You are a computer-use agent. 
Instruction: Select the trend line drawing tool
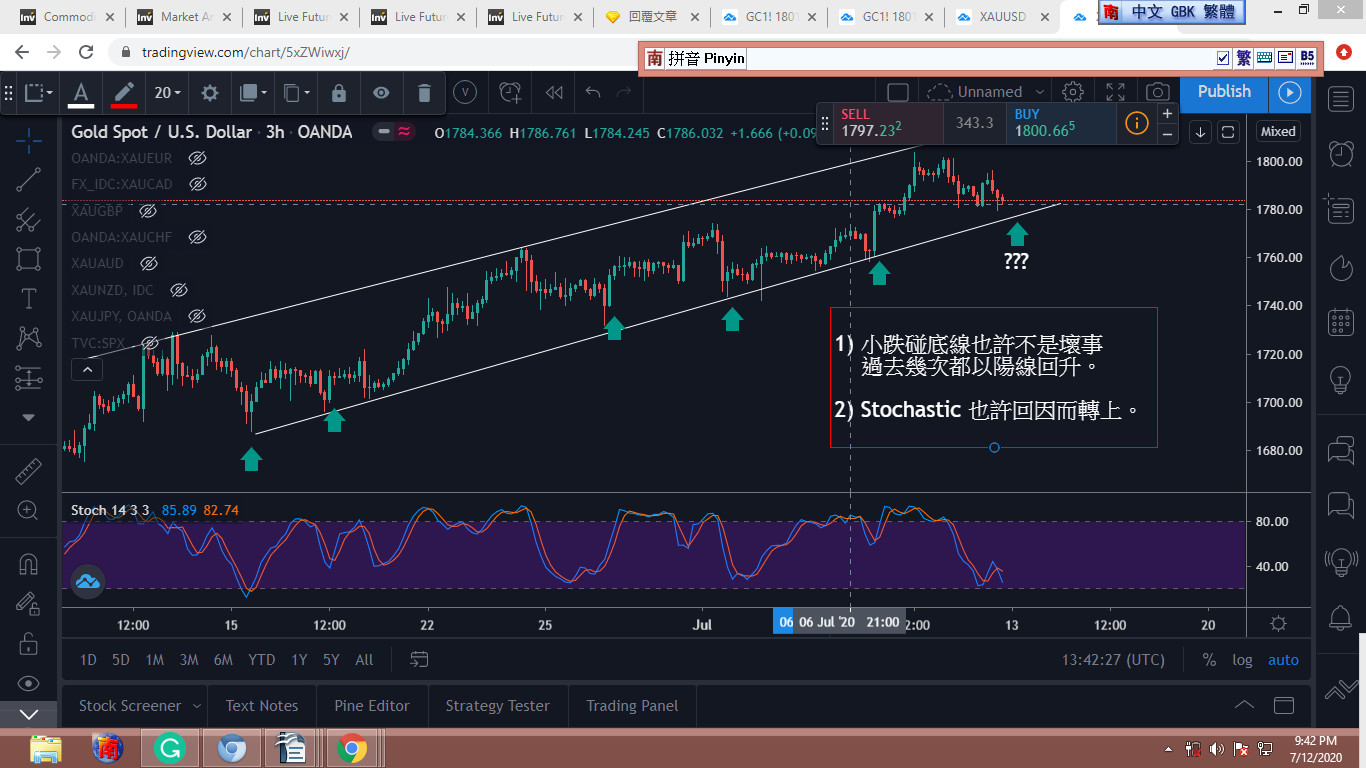tap(28, 180)
